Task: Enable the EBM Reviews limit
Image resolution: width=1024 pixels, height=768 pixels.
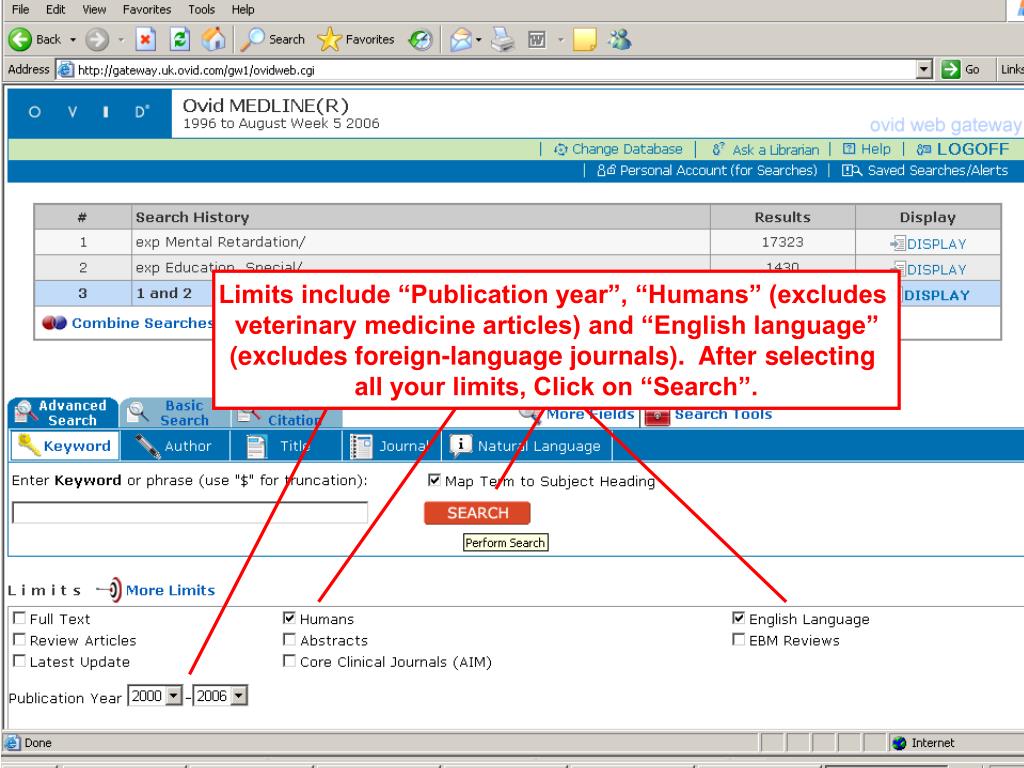Action: pos(739,639)
